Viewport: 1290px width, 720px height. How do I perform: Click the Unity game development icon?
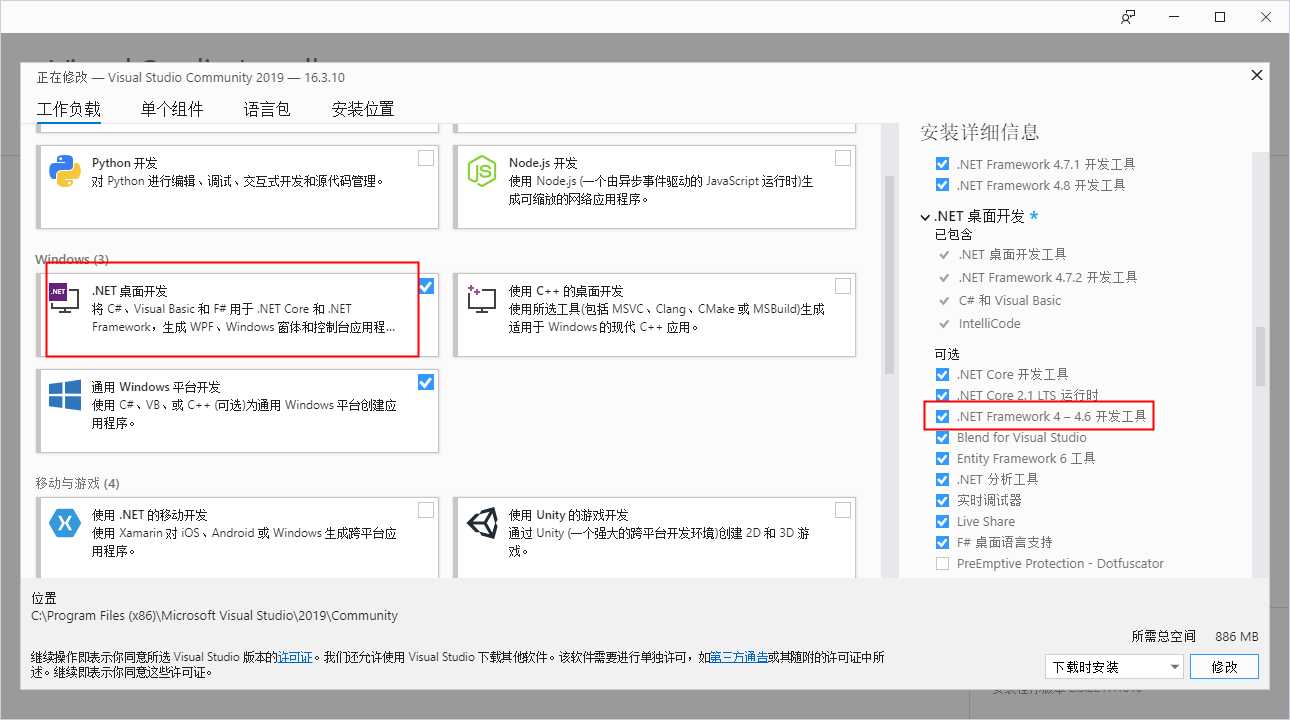pos(482,523)
